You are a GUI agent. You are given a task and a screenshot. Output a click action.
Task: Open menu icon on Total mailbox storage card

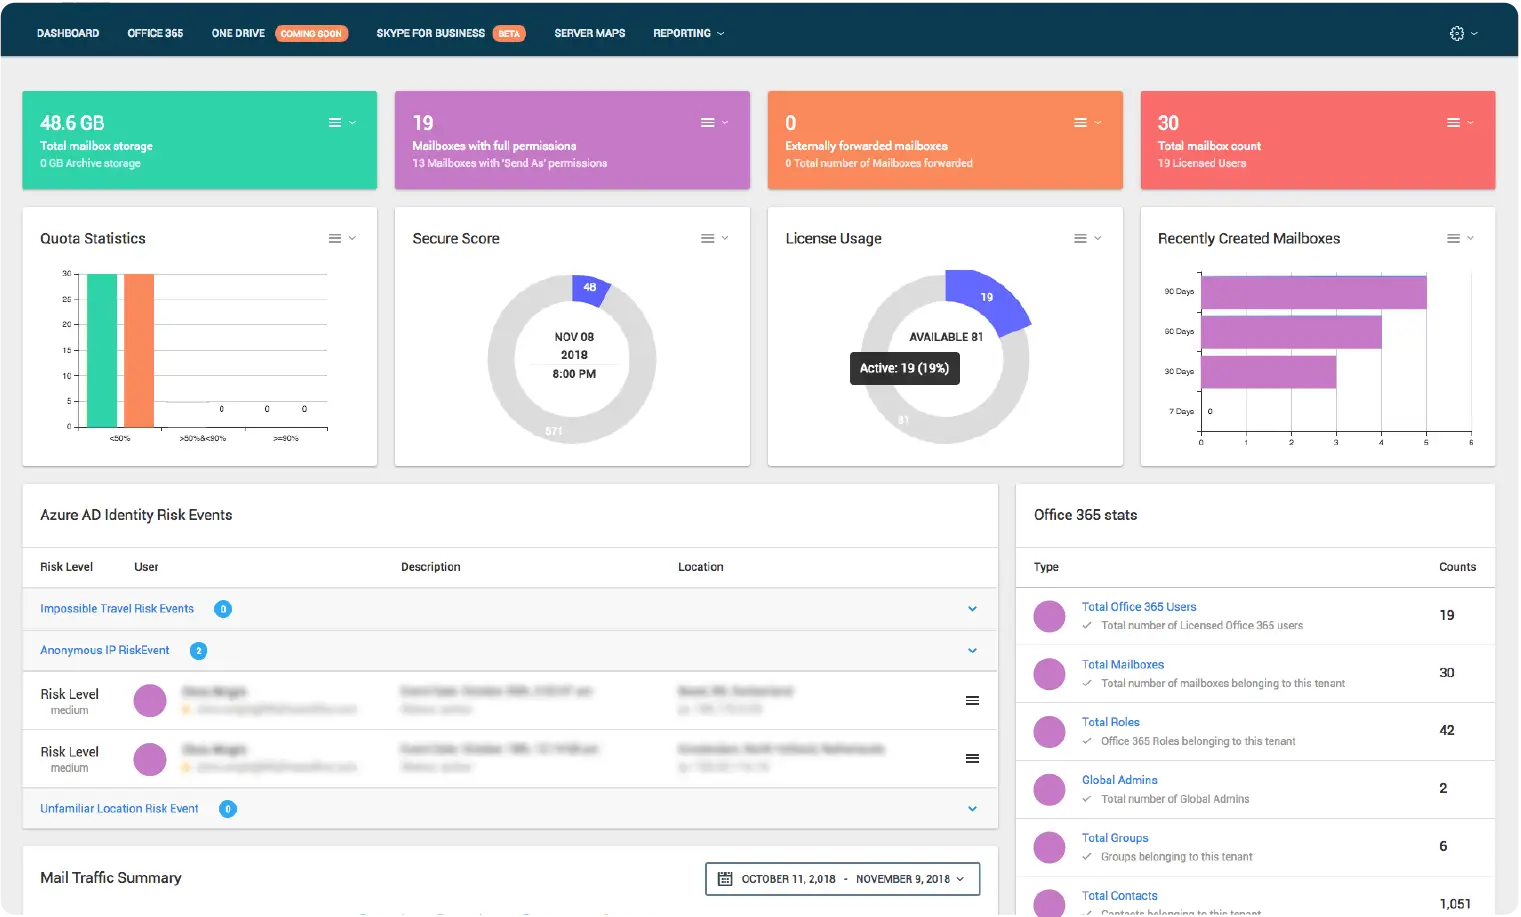click(x=335, y=123)
